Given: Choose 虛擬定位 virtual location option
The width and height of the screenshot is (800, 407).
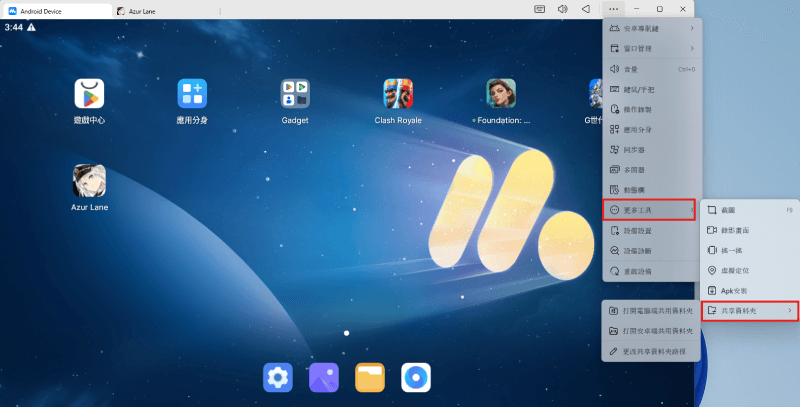Looking at the screenshot, I should pos(749,270).
